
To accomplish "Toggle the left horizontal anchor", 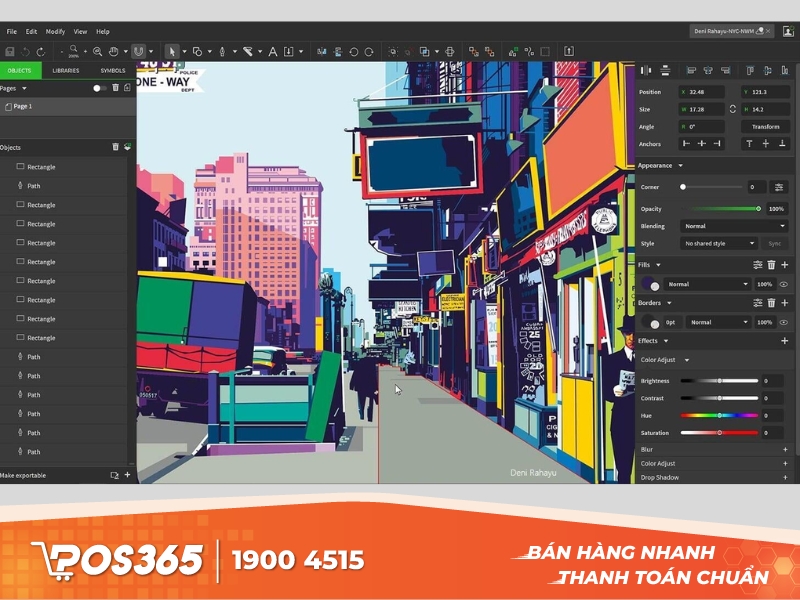I will click(686, 144).
